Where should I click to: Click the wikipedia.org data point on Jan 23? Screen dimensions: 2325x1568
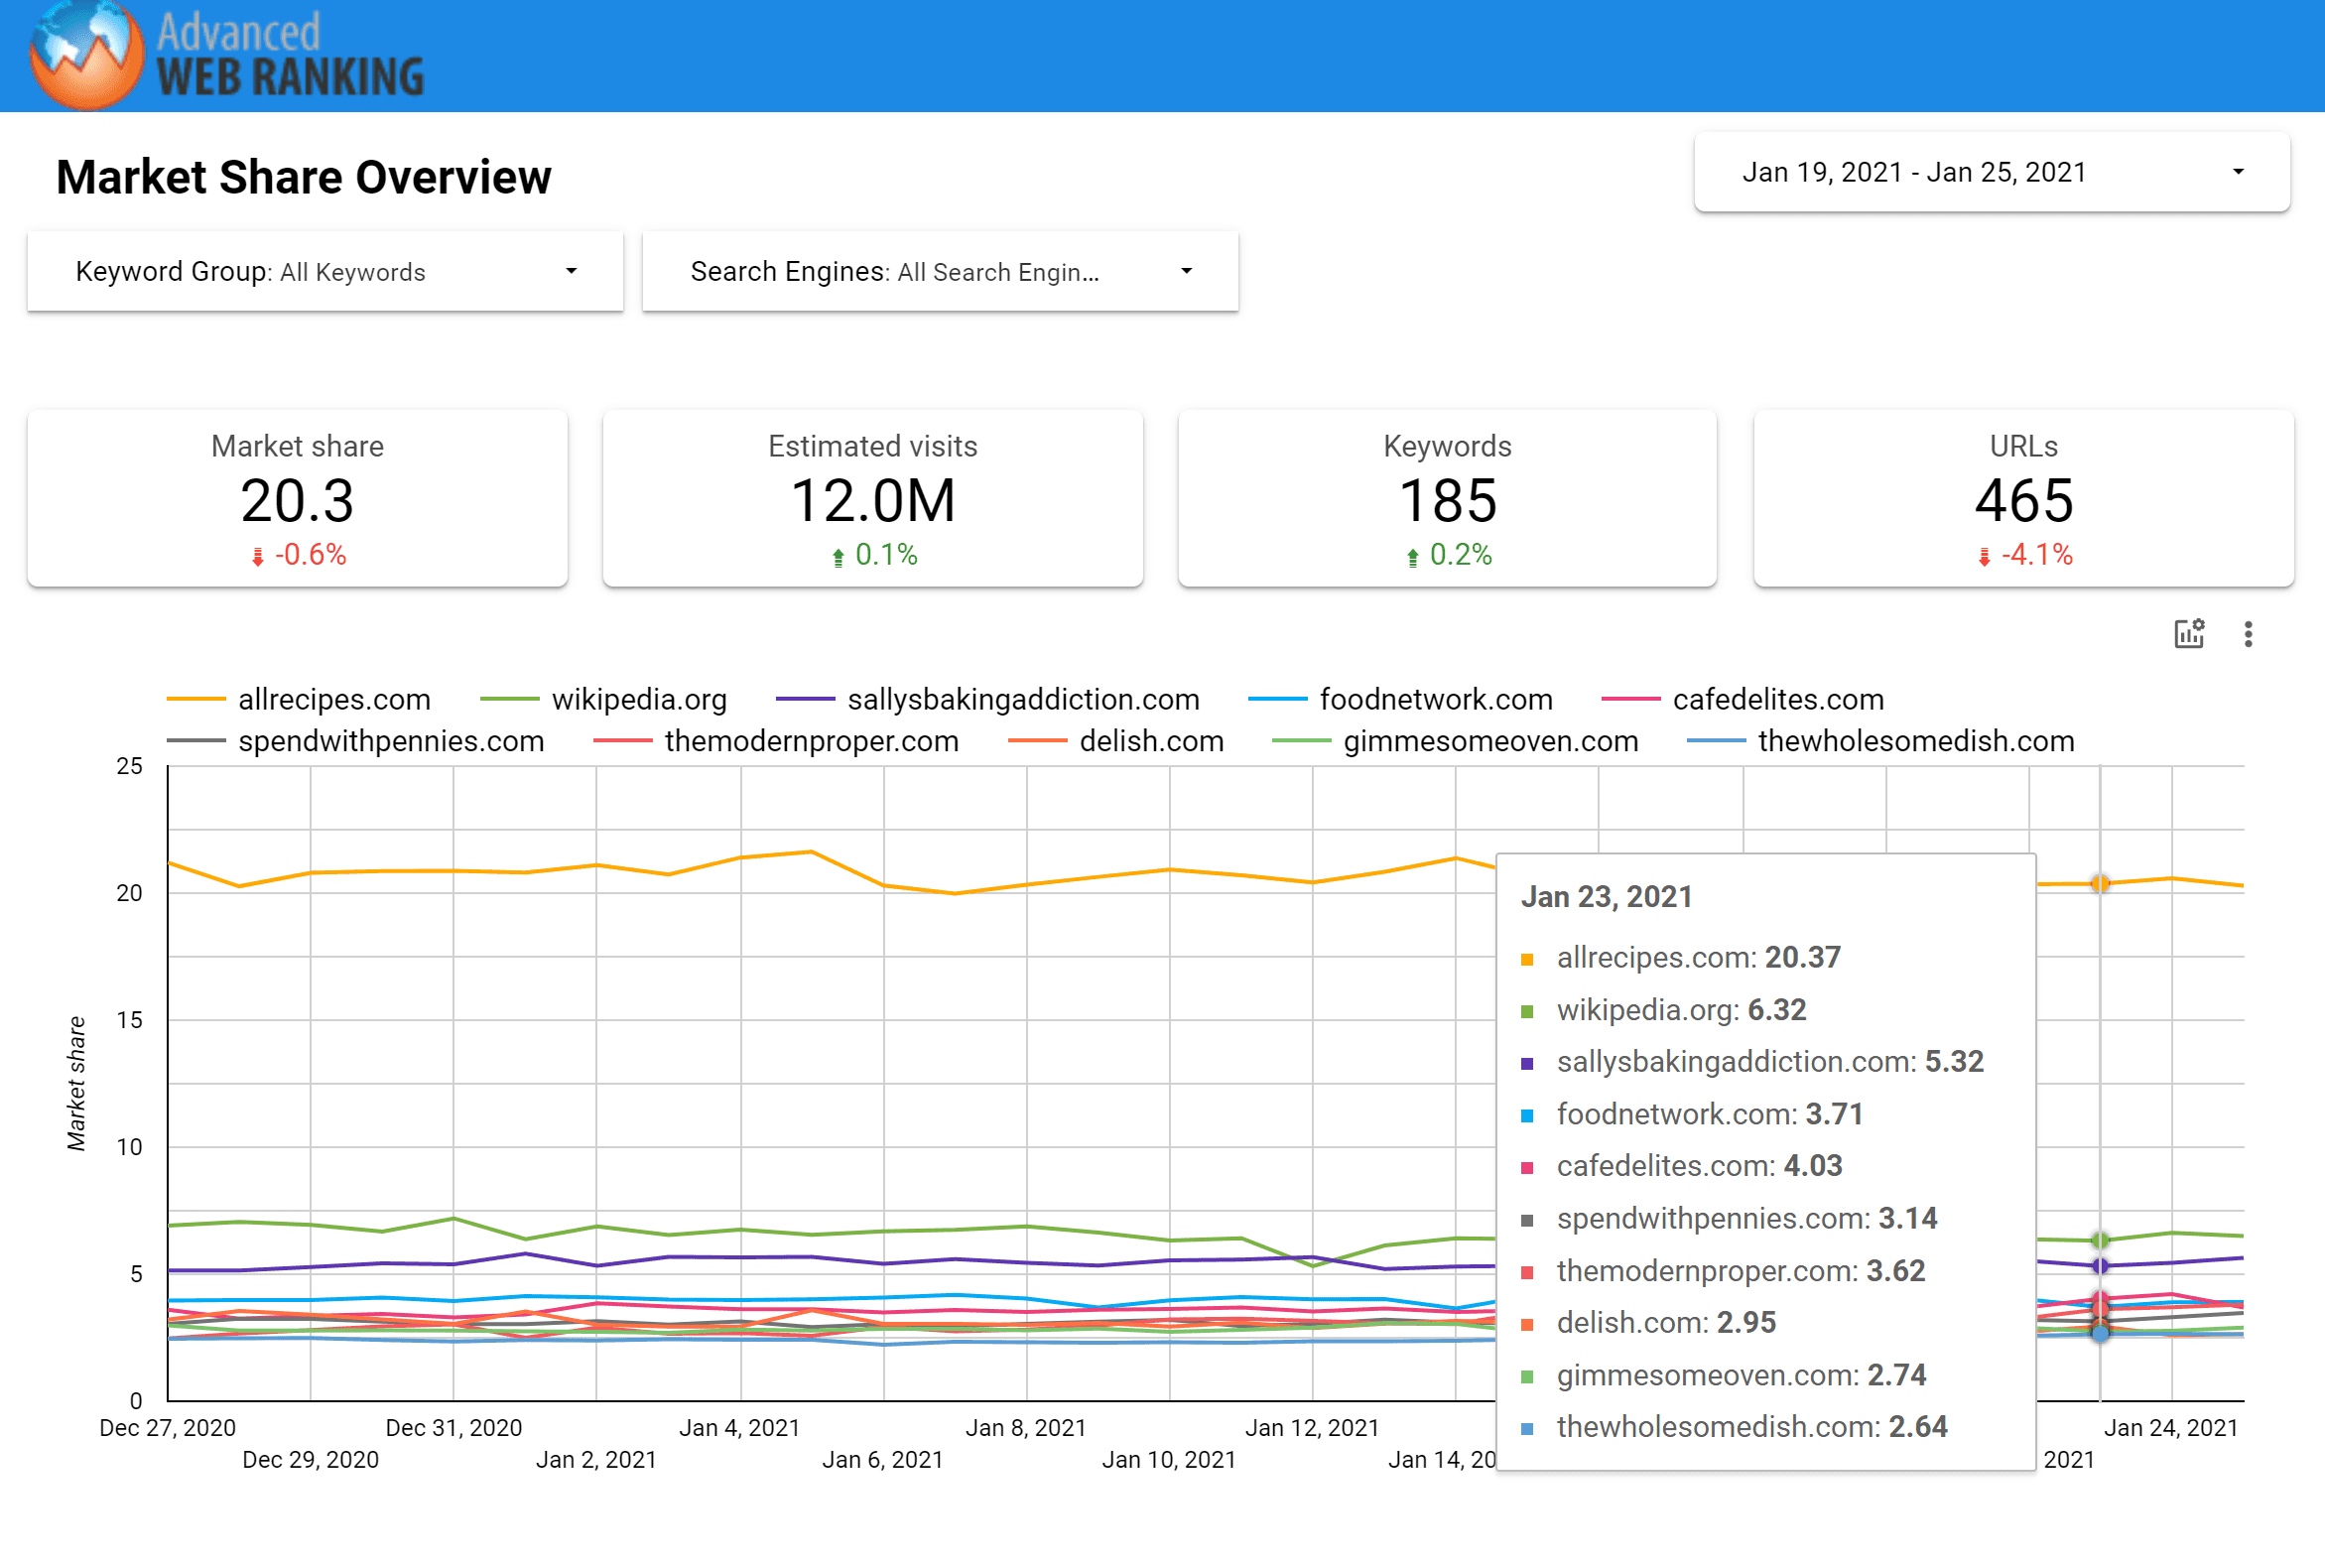click(x=2100, y=1240)
